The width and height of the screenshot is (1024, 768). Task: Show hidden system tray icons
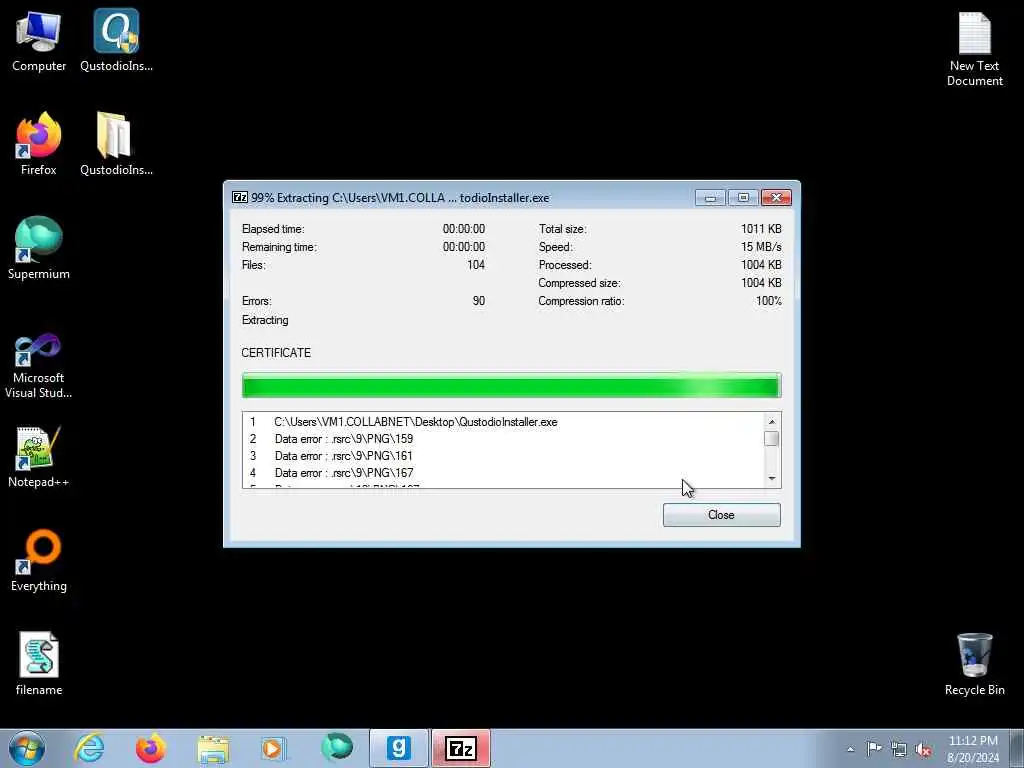[850, 749]
